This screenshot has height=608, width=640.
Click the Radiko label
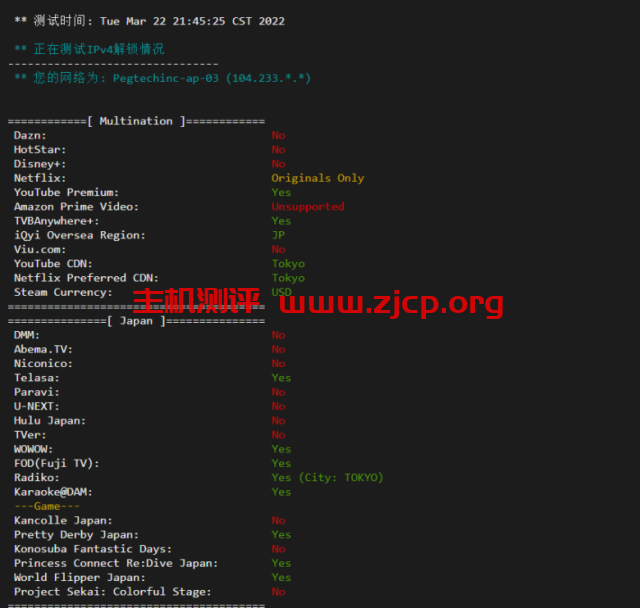pyautogui.click(x=37, y=478)
